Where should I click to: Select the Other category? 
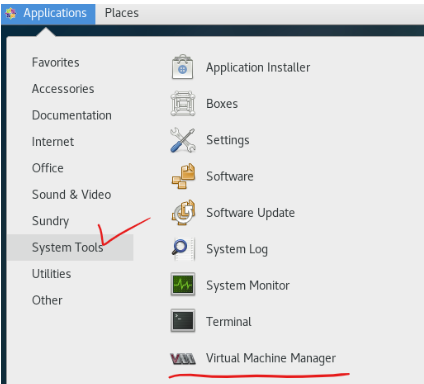click(x=47, y=300)
